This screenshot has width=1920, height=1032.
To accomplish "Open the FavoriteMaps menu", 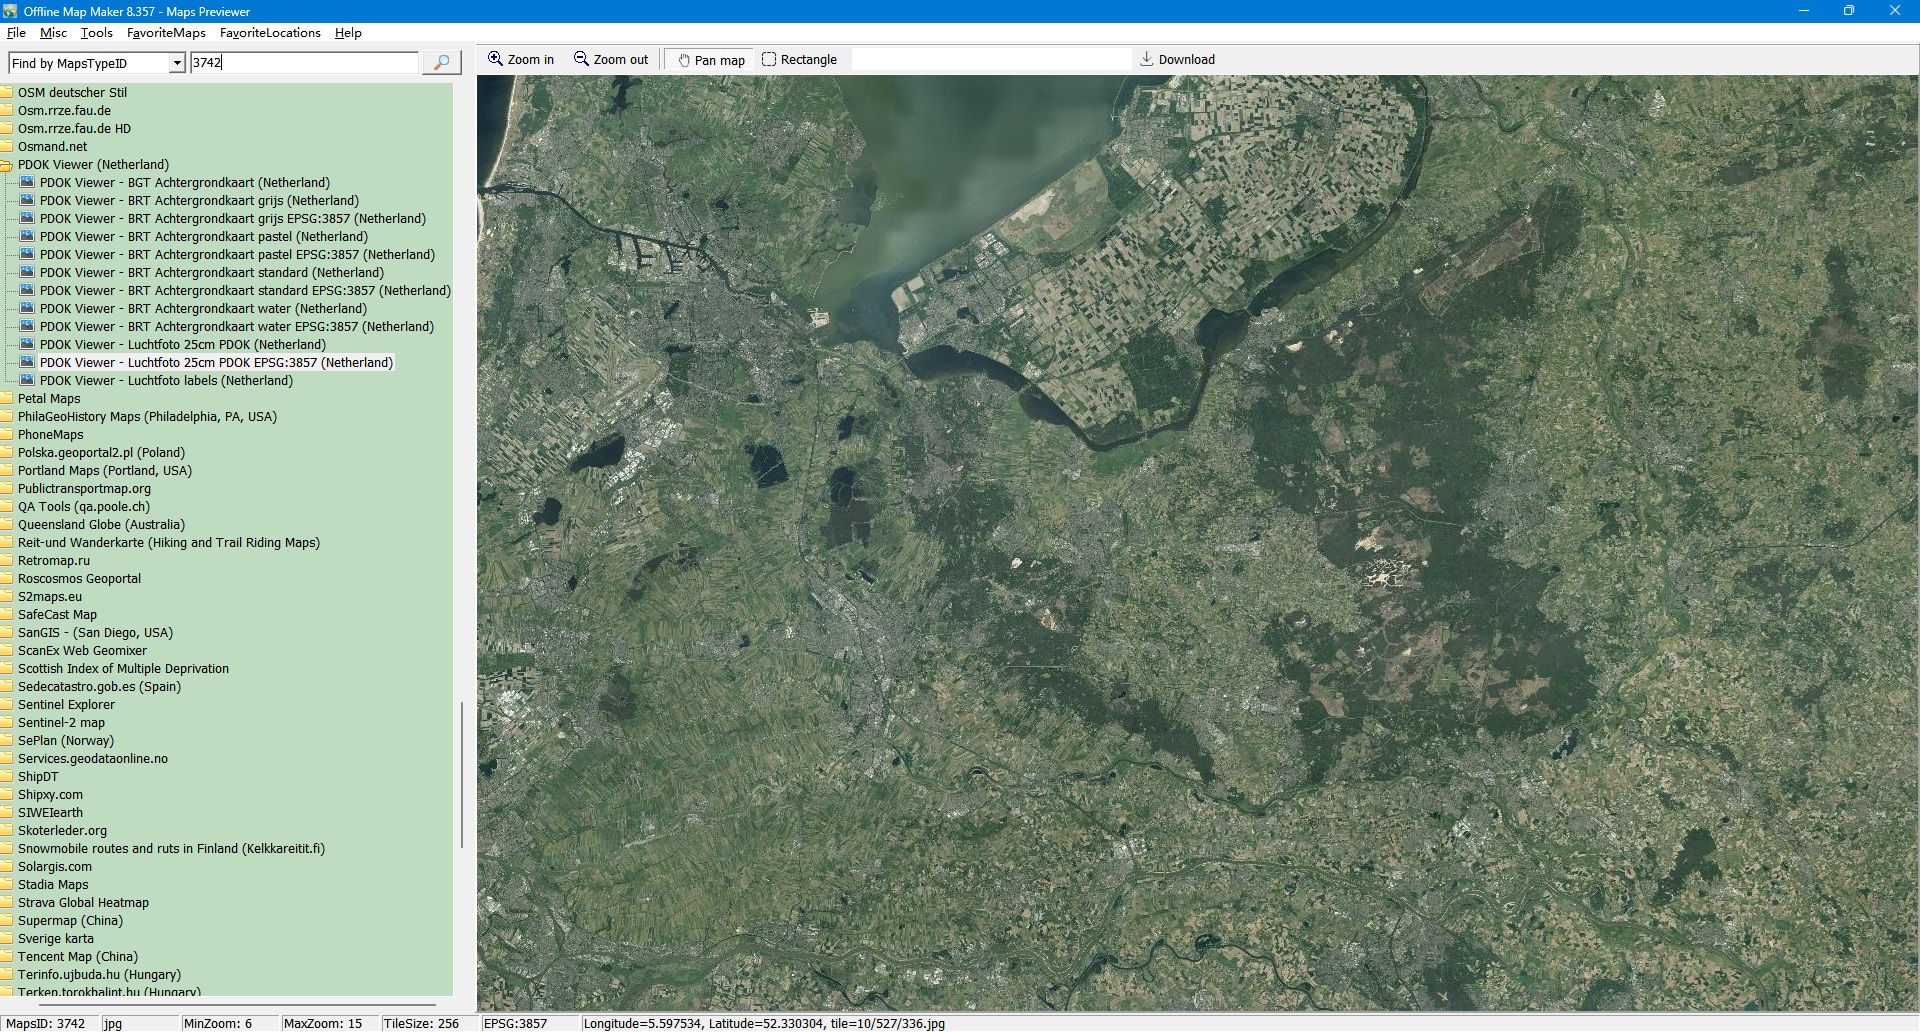I will (x=166, y=33).
